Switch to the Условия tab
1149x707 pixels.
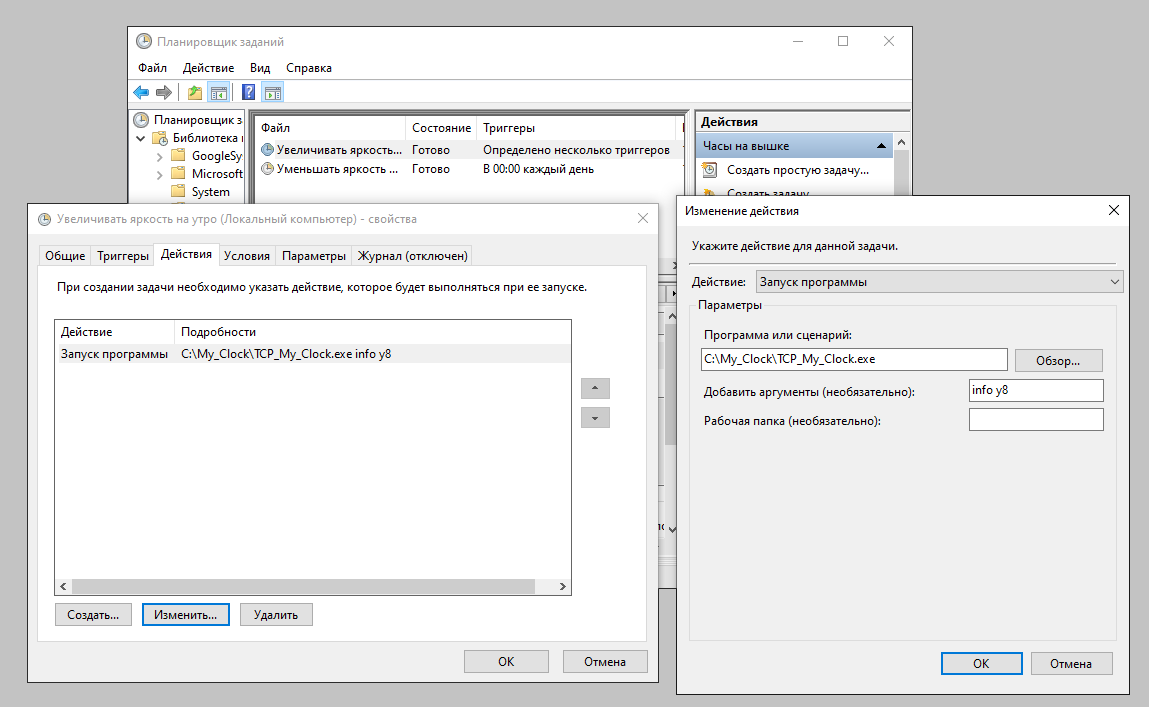(247, 256)
